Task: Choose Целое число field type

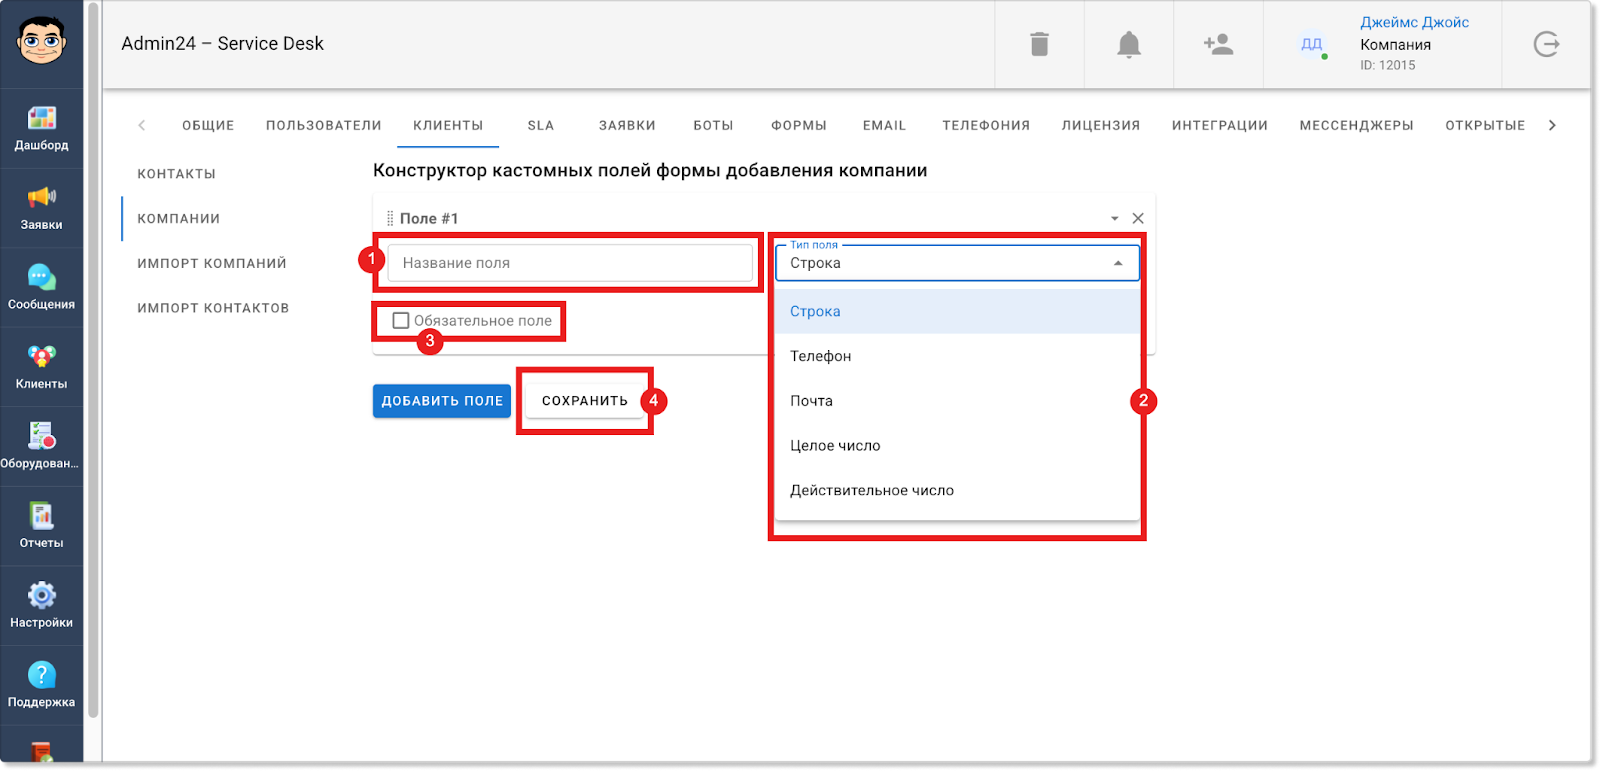Action: pyautogui.click(x=835, y=446)
